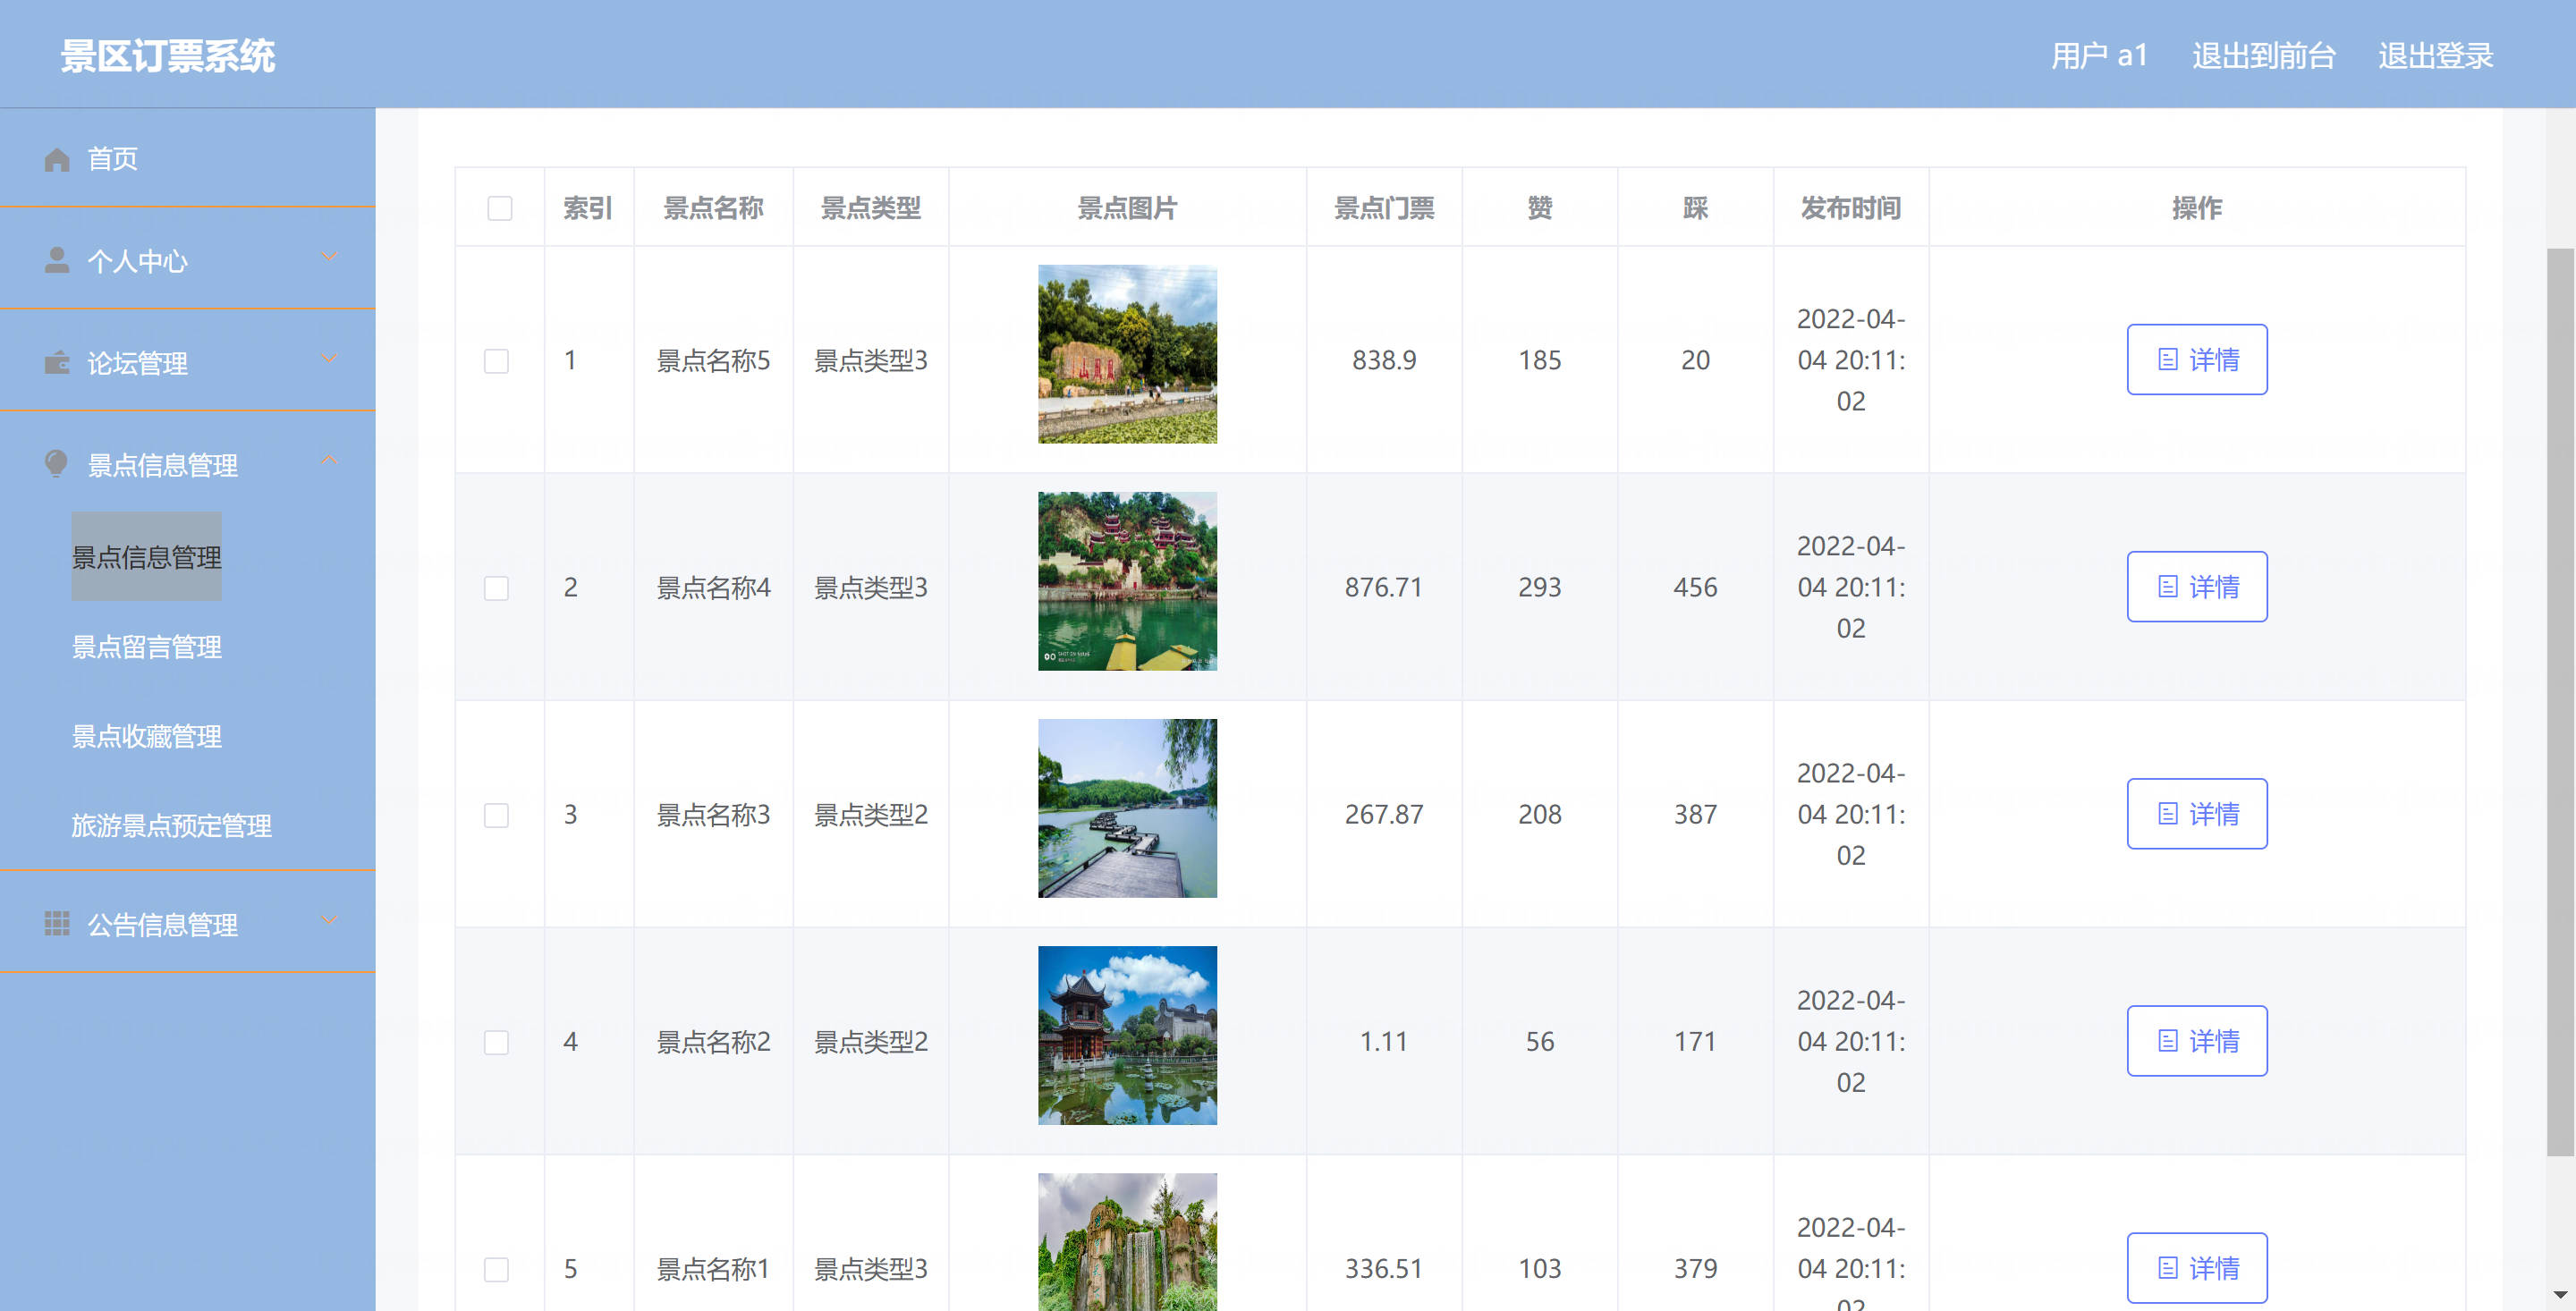Click the name cell 景点名称4
Screen dimensions: 2576x1311
(713, 587)
